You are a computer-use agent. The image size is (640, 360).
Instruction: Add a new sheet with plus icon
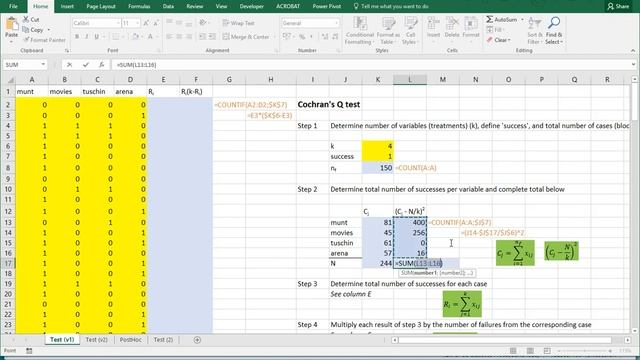(197, 340)
